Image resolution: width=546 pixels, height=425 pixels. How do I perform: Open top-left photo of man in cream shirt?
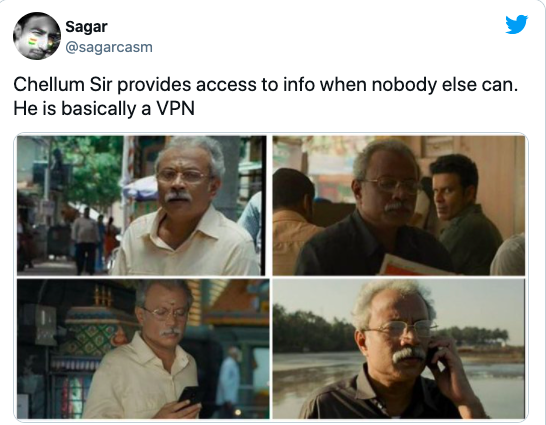(x=142, y=205)
